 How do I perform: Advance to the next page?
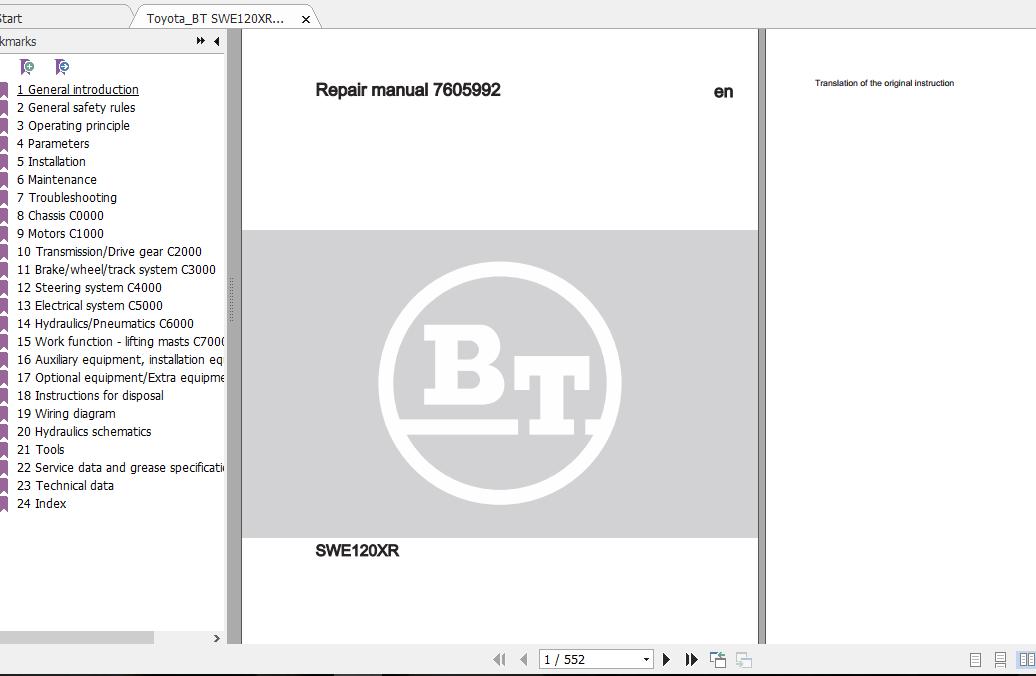pos(666,659)
